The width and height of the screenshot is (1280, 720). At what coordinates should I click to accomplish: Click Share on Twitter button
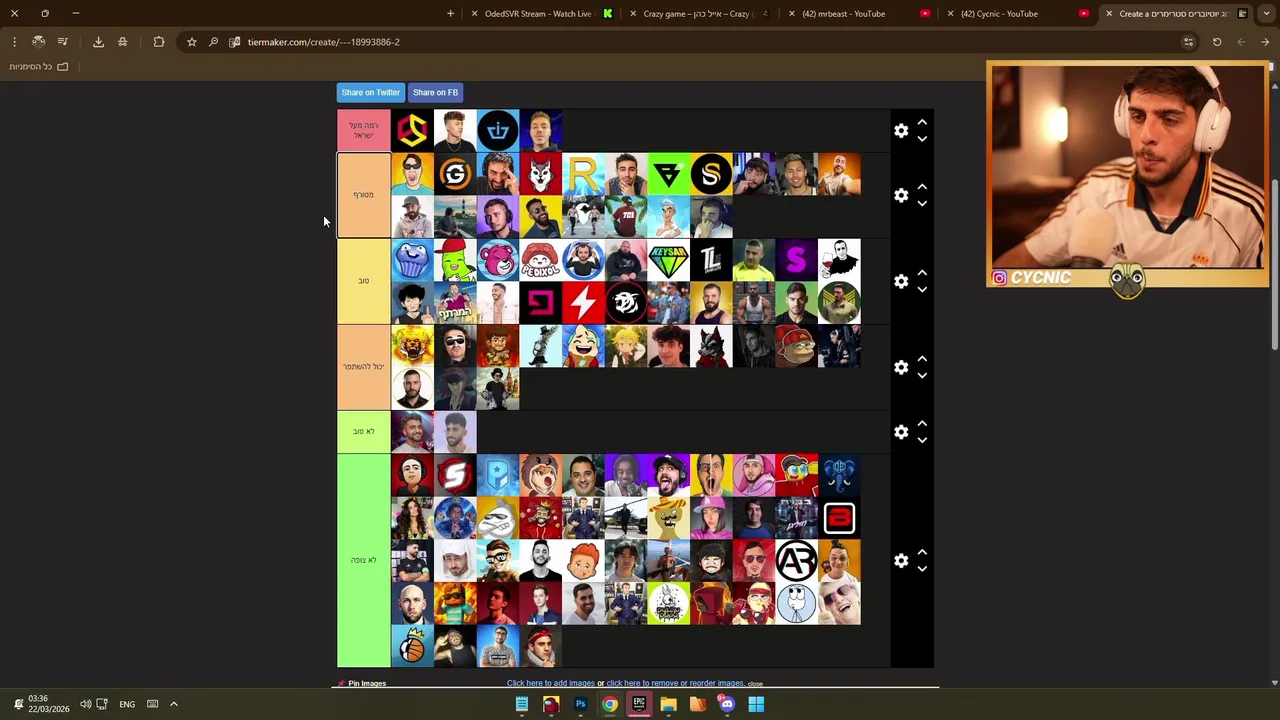370,93
